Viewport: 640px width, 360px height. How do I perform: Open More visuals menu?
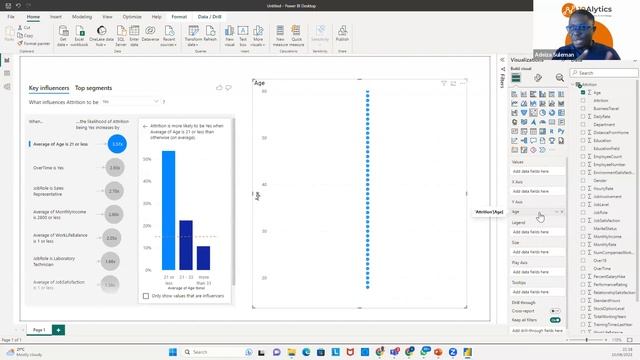[x=258, y=36]
